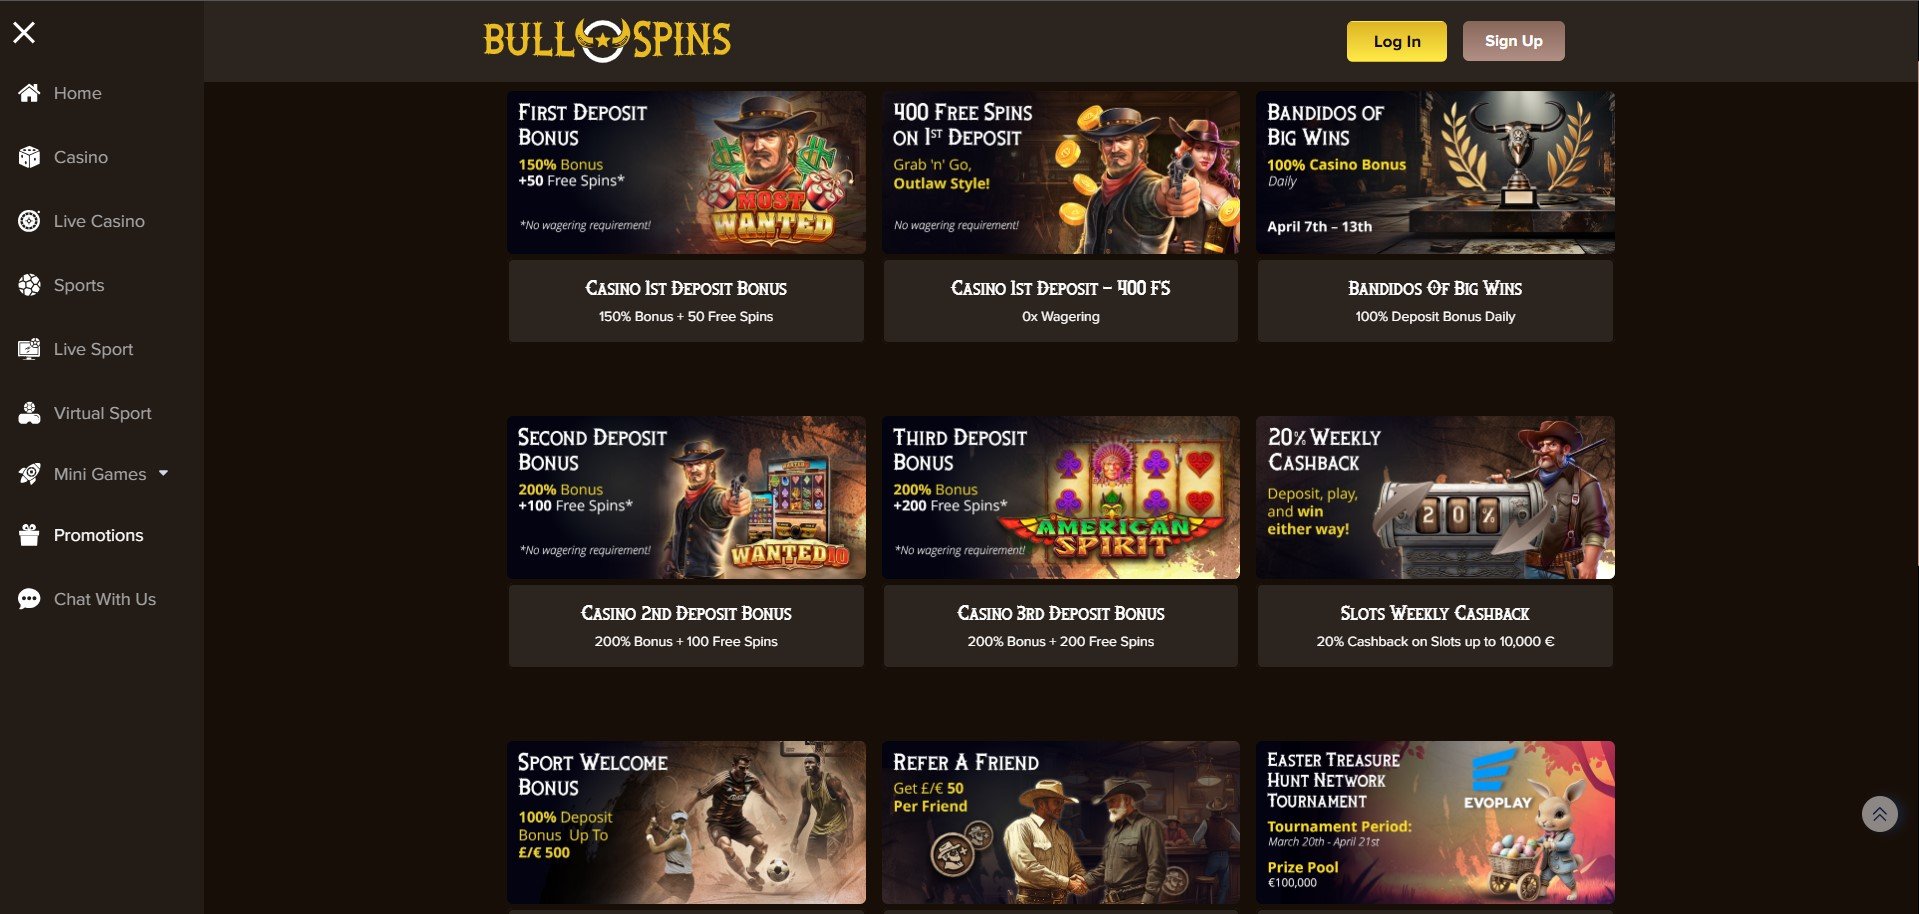Click the Virtual Sport icon

[x=29, y=413]
